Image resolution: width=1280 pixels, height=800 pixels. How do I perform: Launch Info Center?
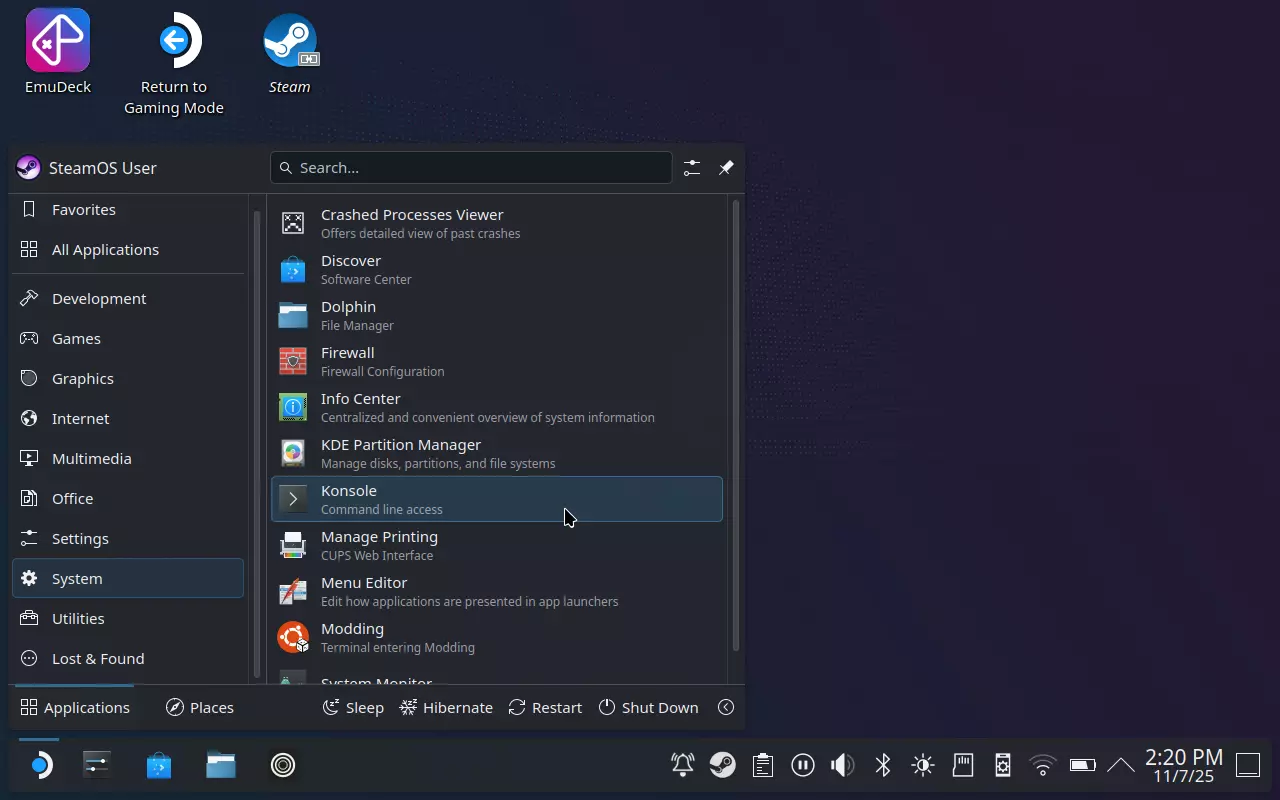click(497, 407)
